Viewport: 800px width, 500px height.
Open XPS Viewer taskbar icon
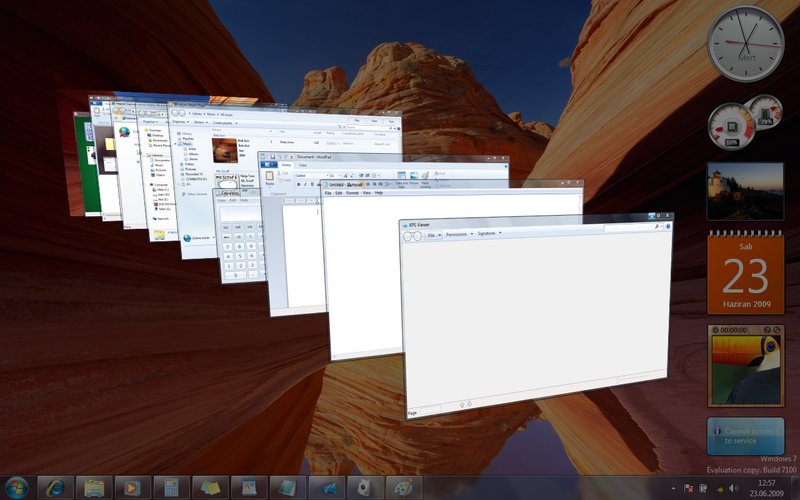tap(327, 488)
